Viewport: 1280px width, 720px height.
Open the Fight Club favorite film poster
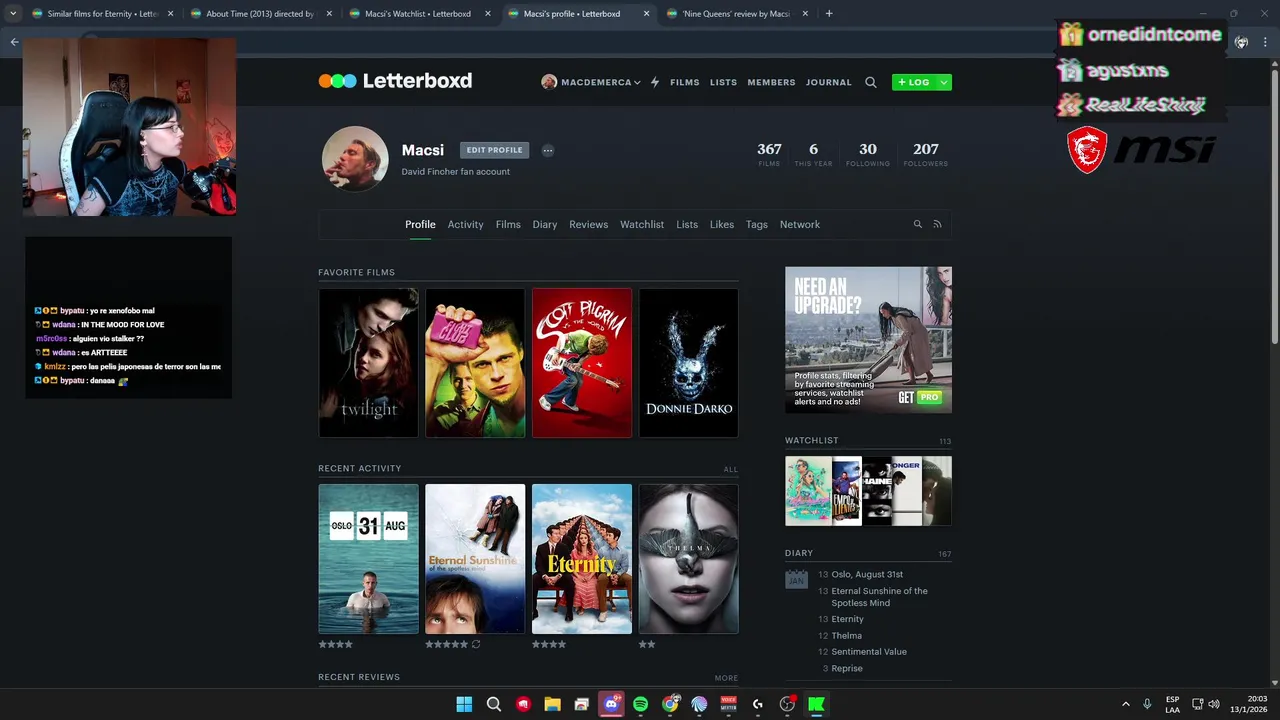coord(475,363)
